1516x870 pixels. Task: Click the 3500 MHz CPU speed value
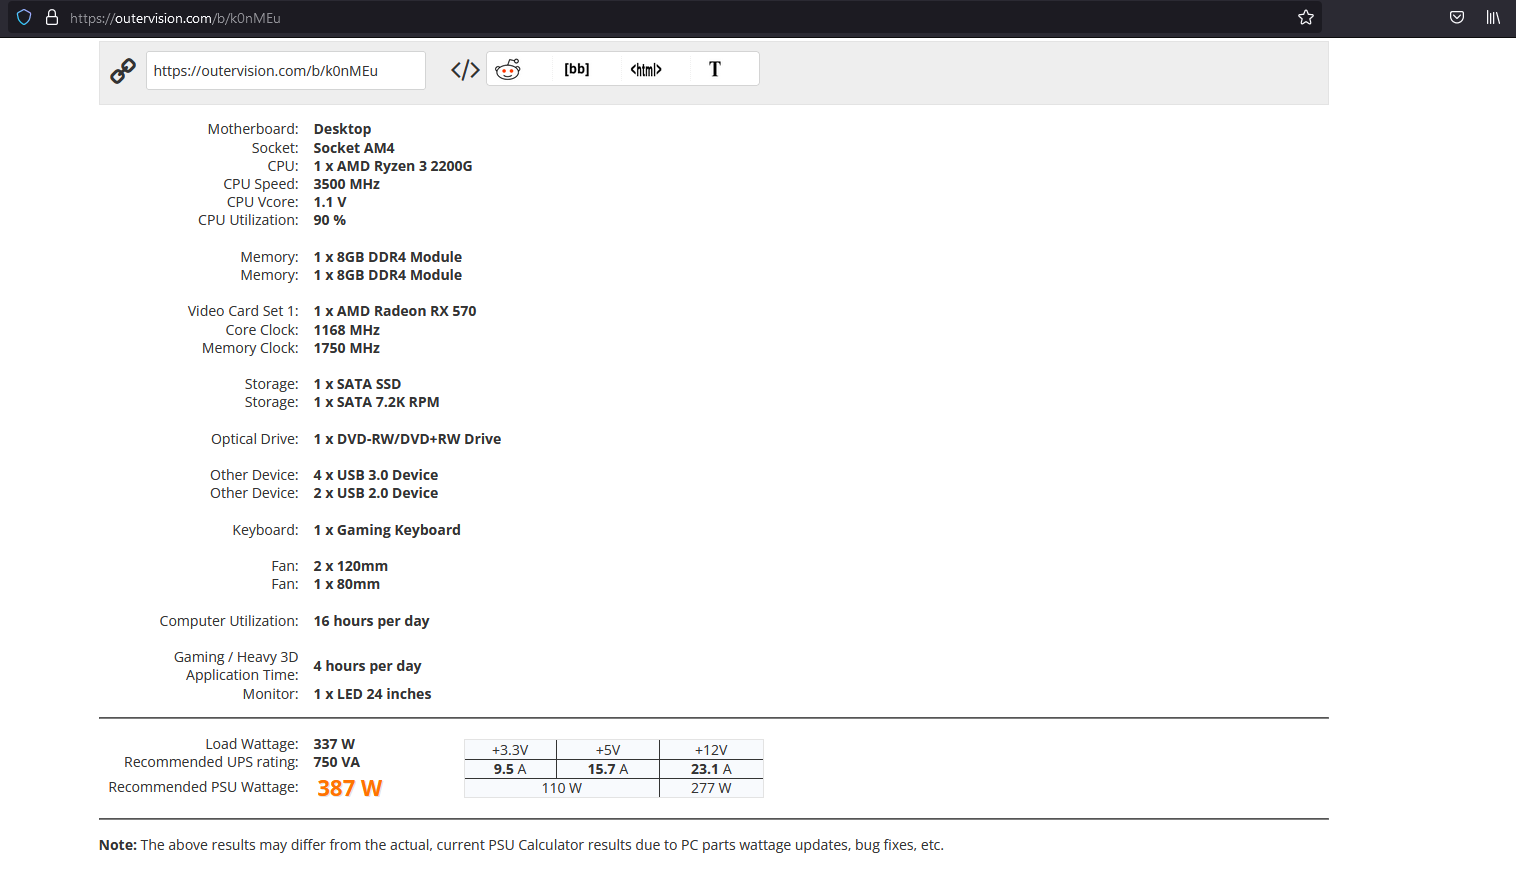[x=347, y=184]
